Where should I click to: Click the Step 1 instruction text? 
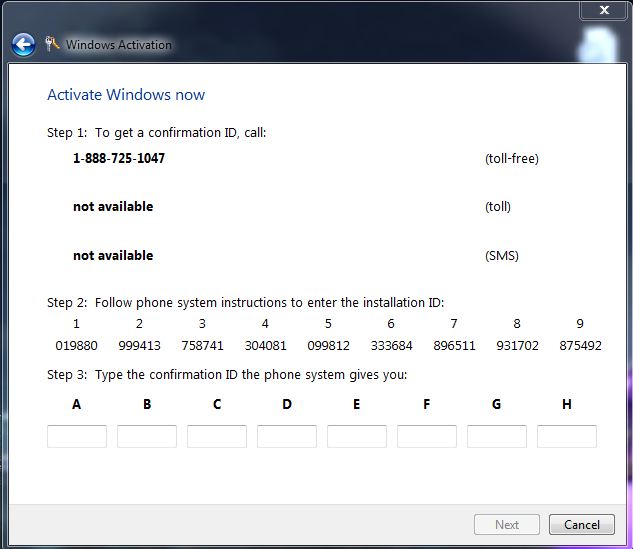pyautogui.click(x=157, y=132)
